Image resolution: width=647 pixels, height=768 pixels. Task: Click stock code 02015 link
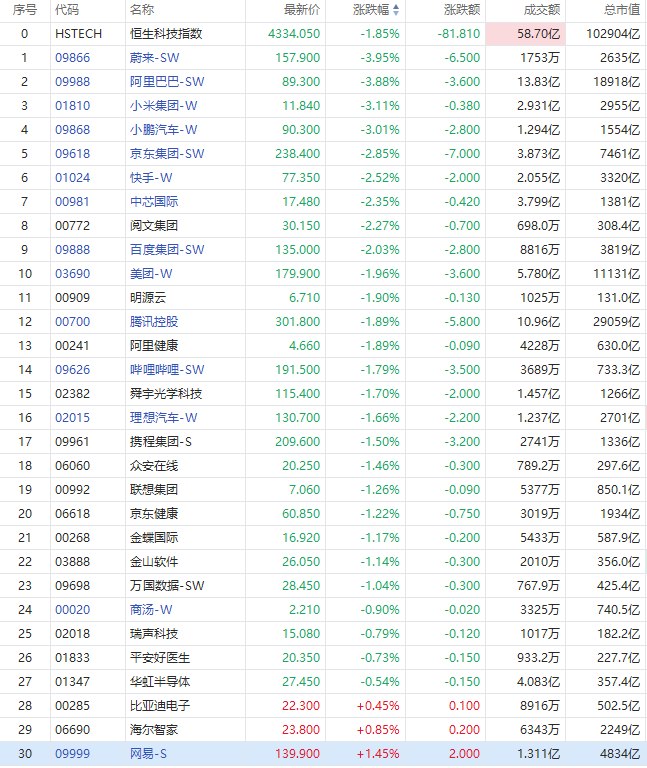point(72,418)
